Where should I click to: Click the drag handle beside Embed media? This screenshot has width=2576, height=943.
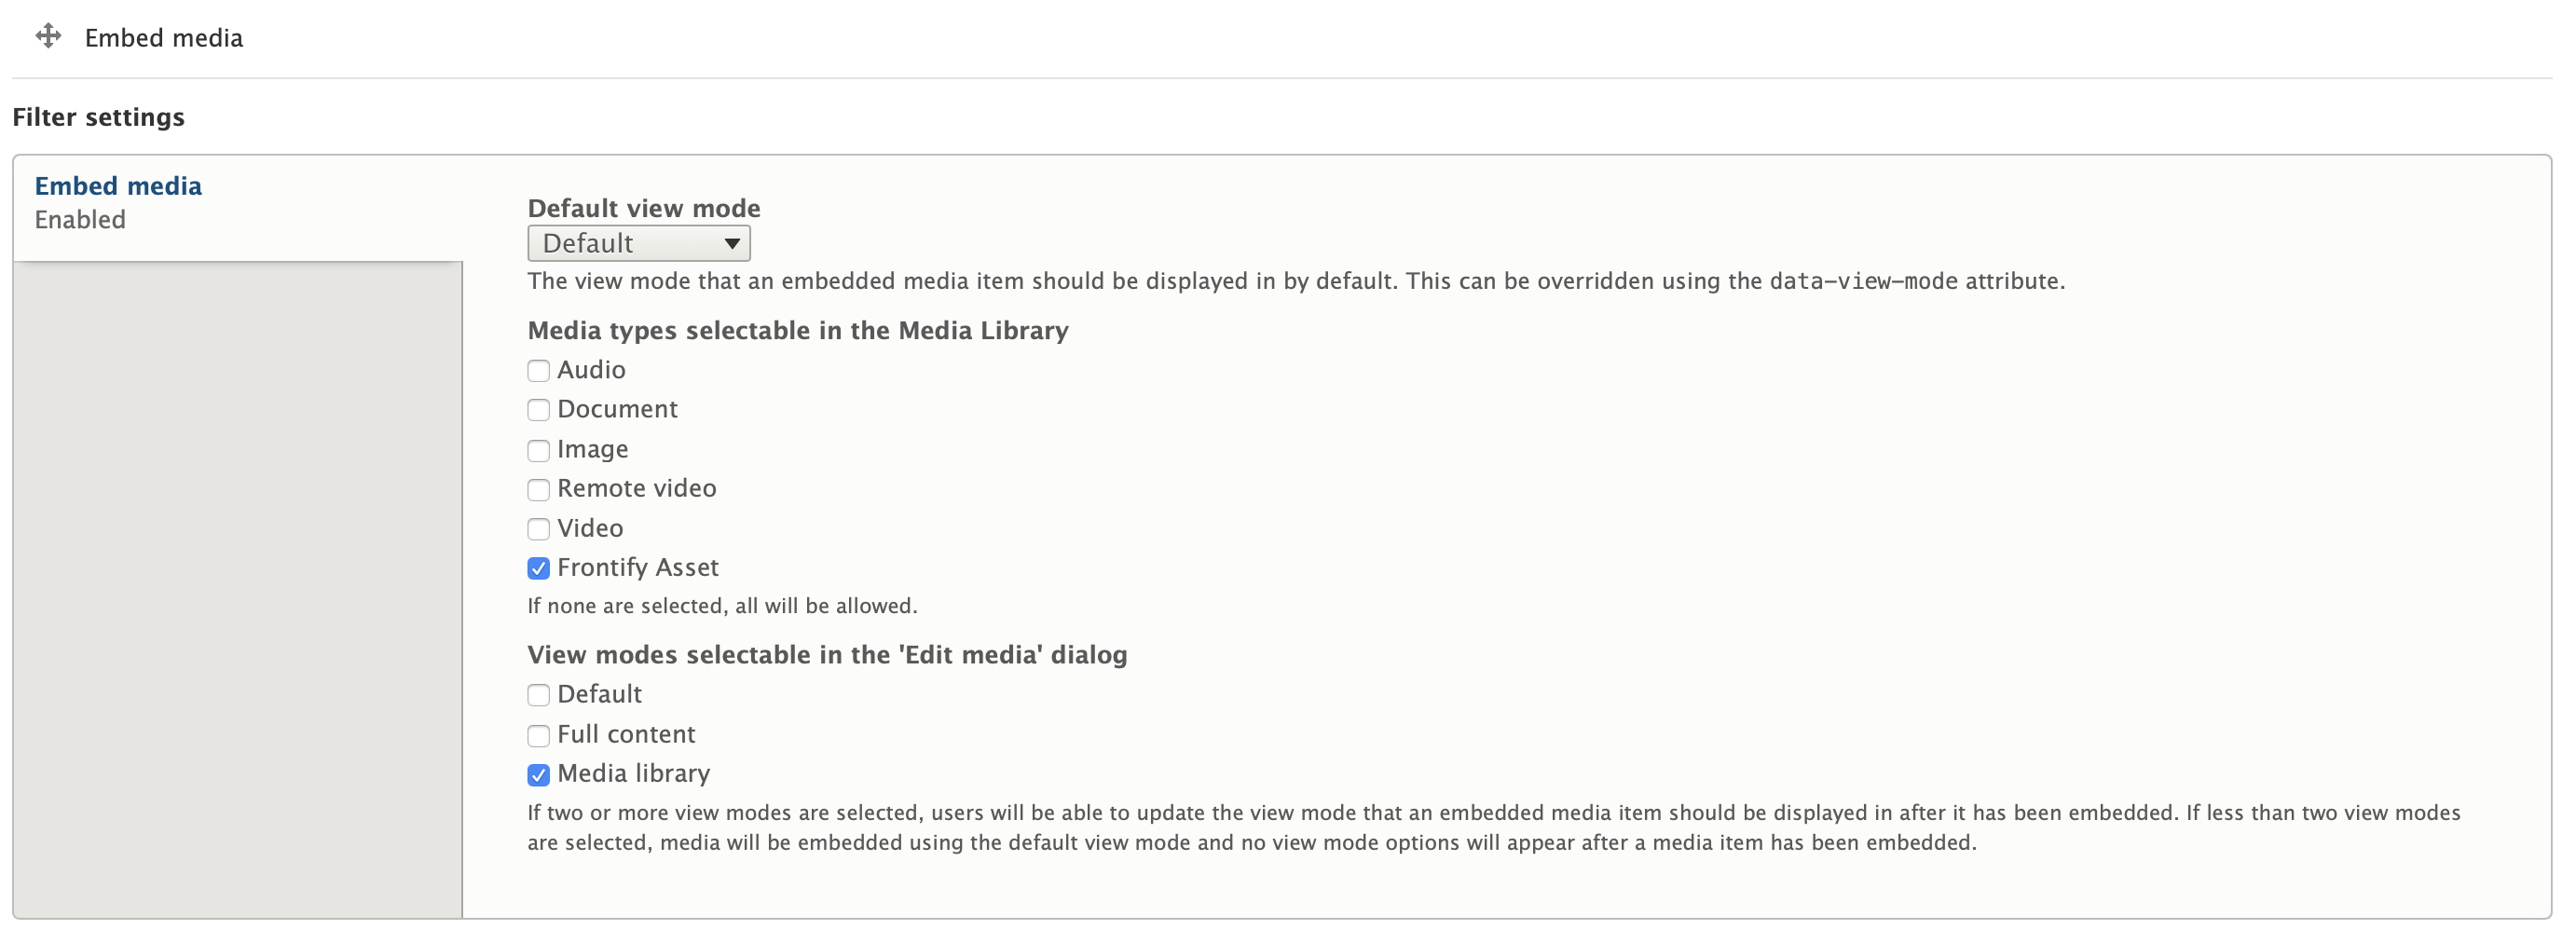[x=48, y=37]
